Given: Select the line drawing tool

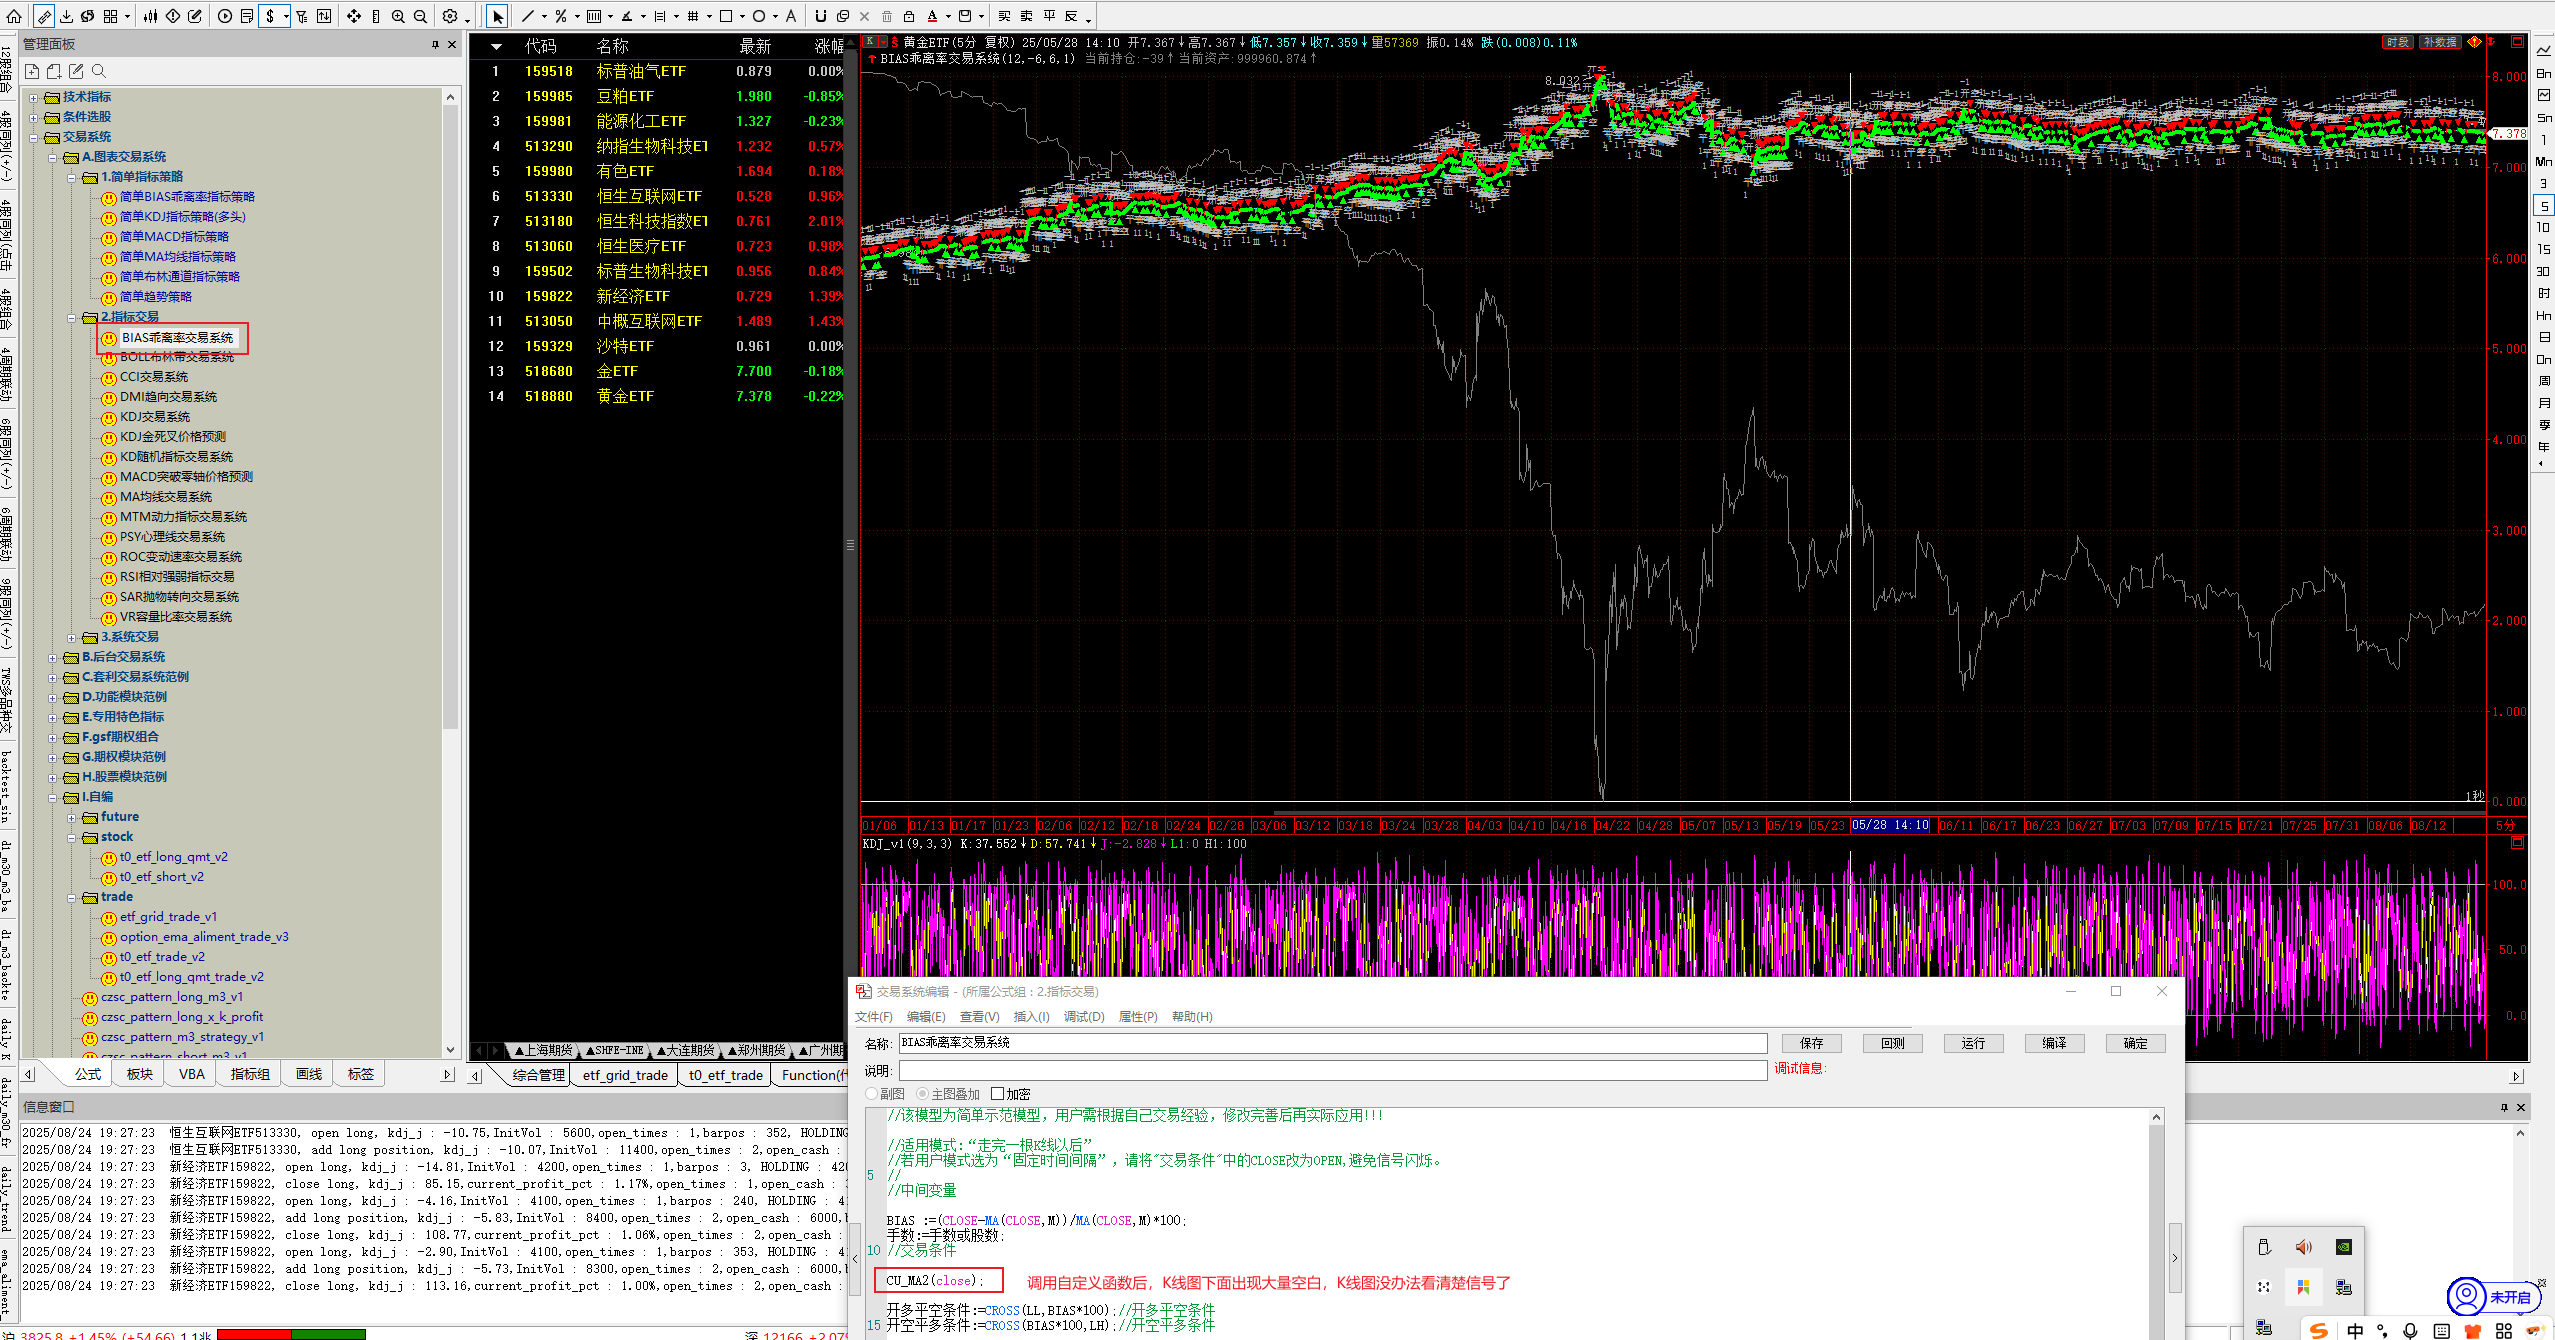Looking at the screenshot, I should tap(527, 16).
